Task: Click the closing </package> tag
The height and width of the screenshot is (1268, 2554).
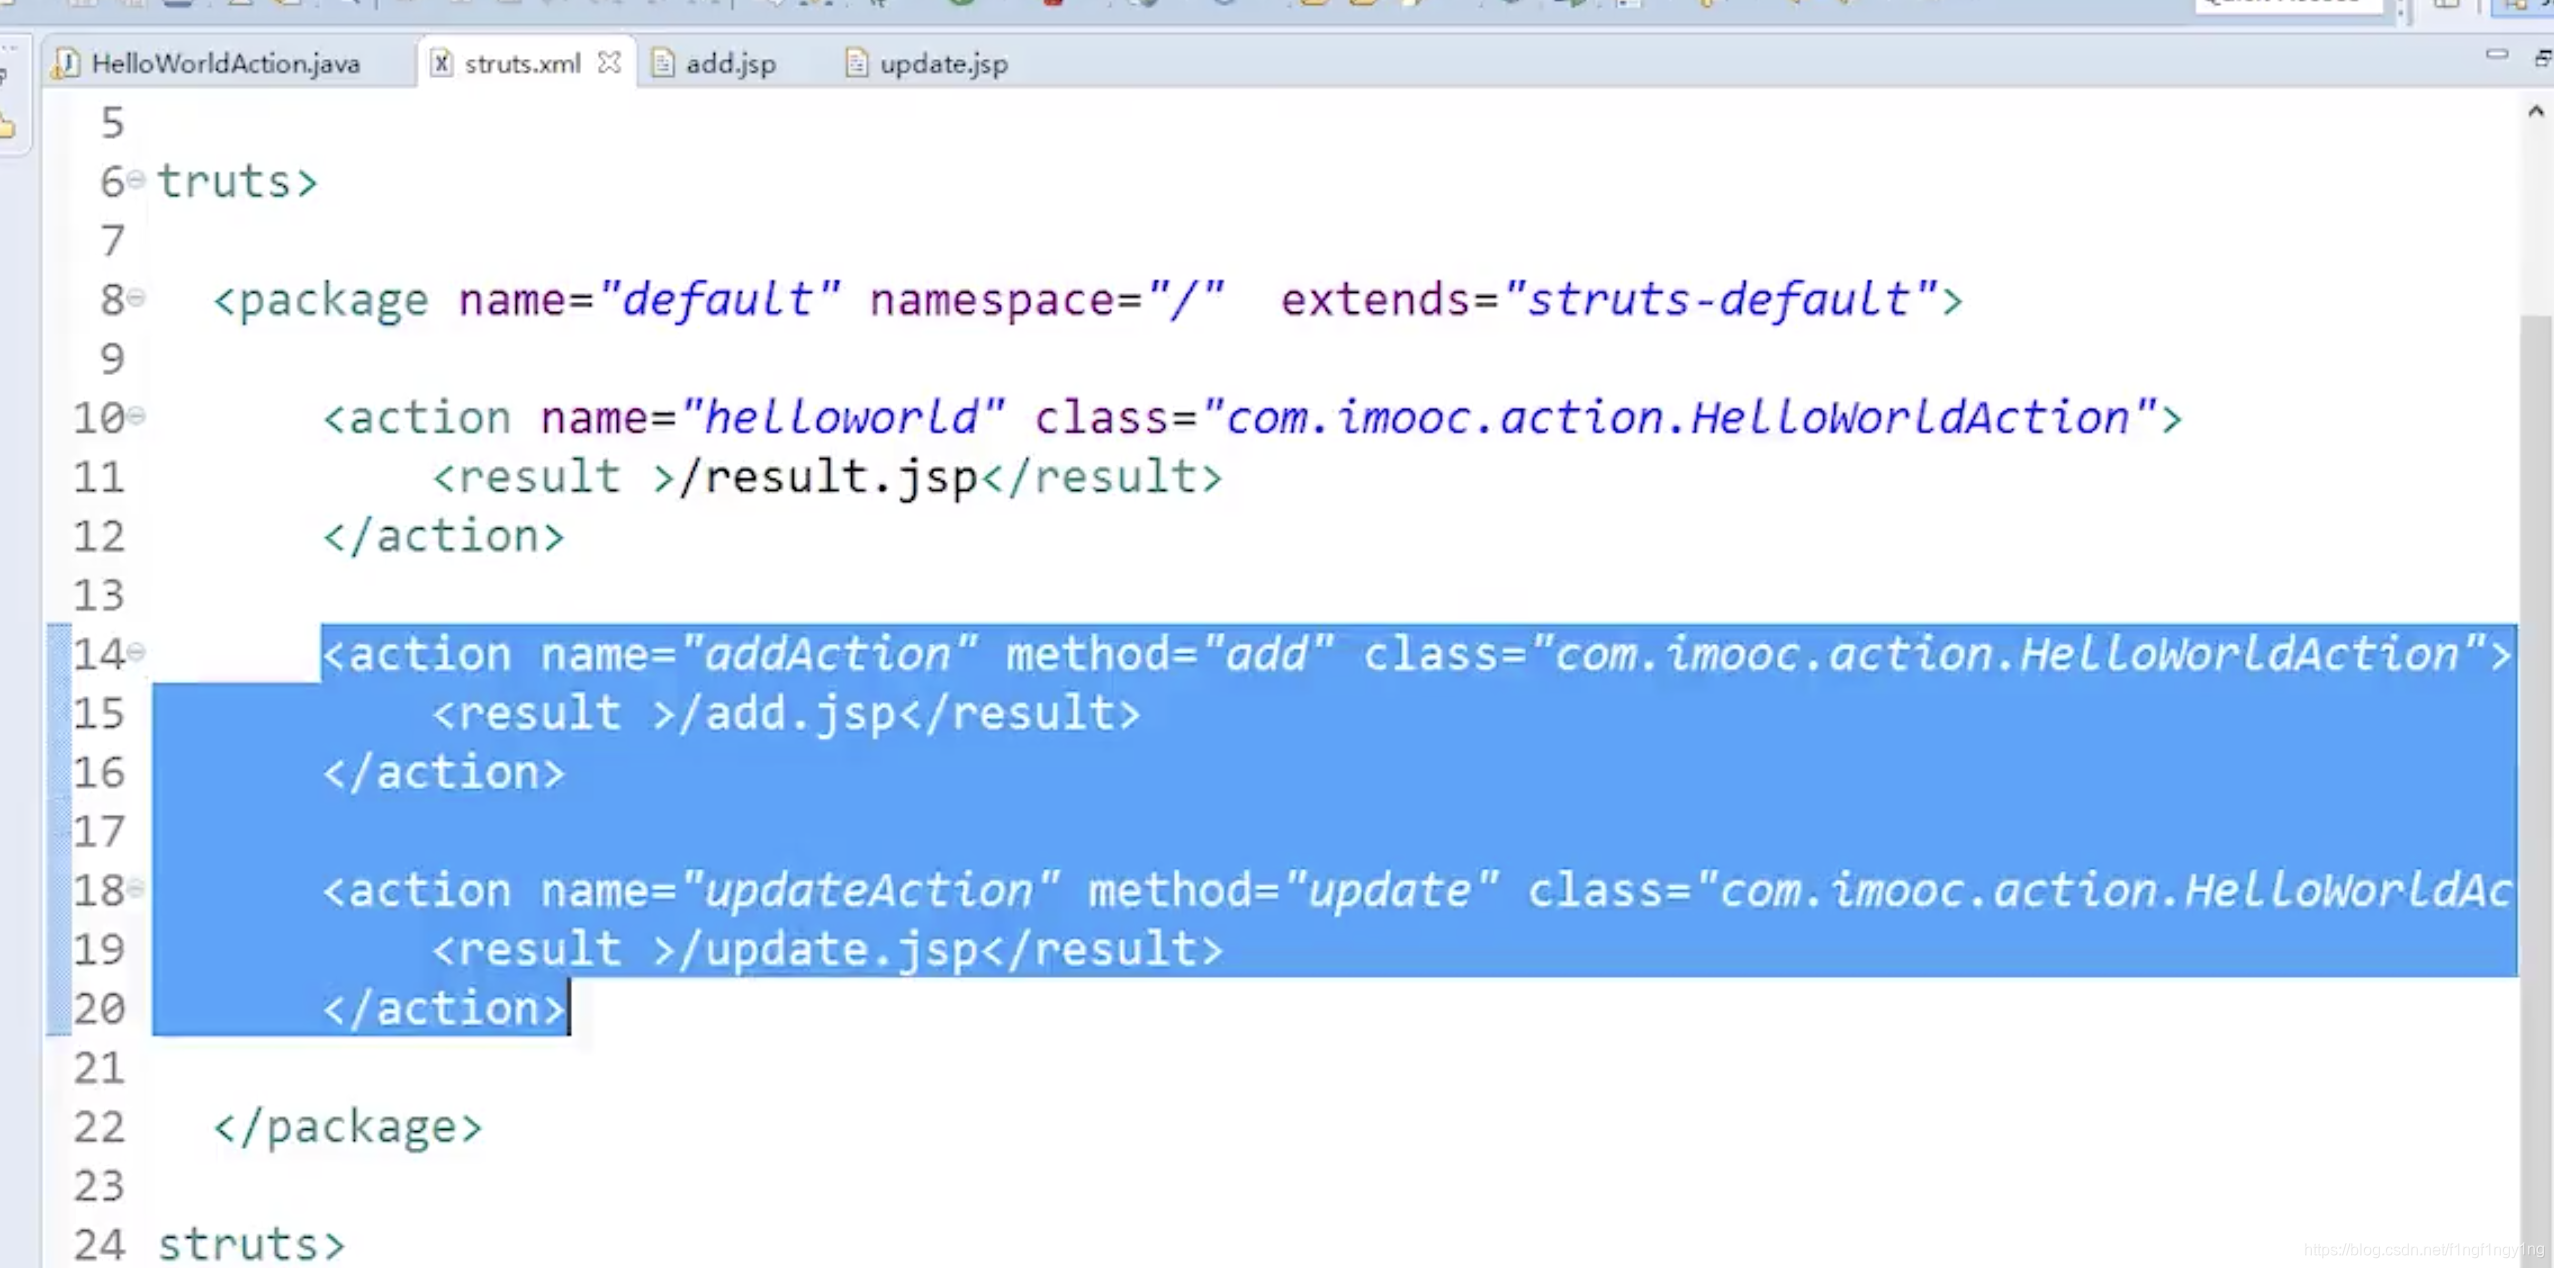Action: pyautogui.click(x=347, y=1128)
